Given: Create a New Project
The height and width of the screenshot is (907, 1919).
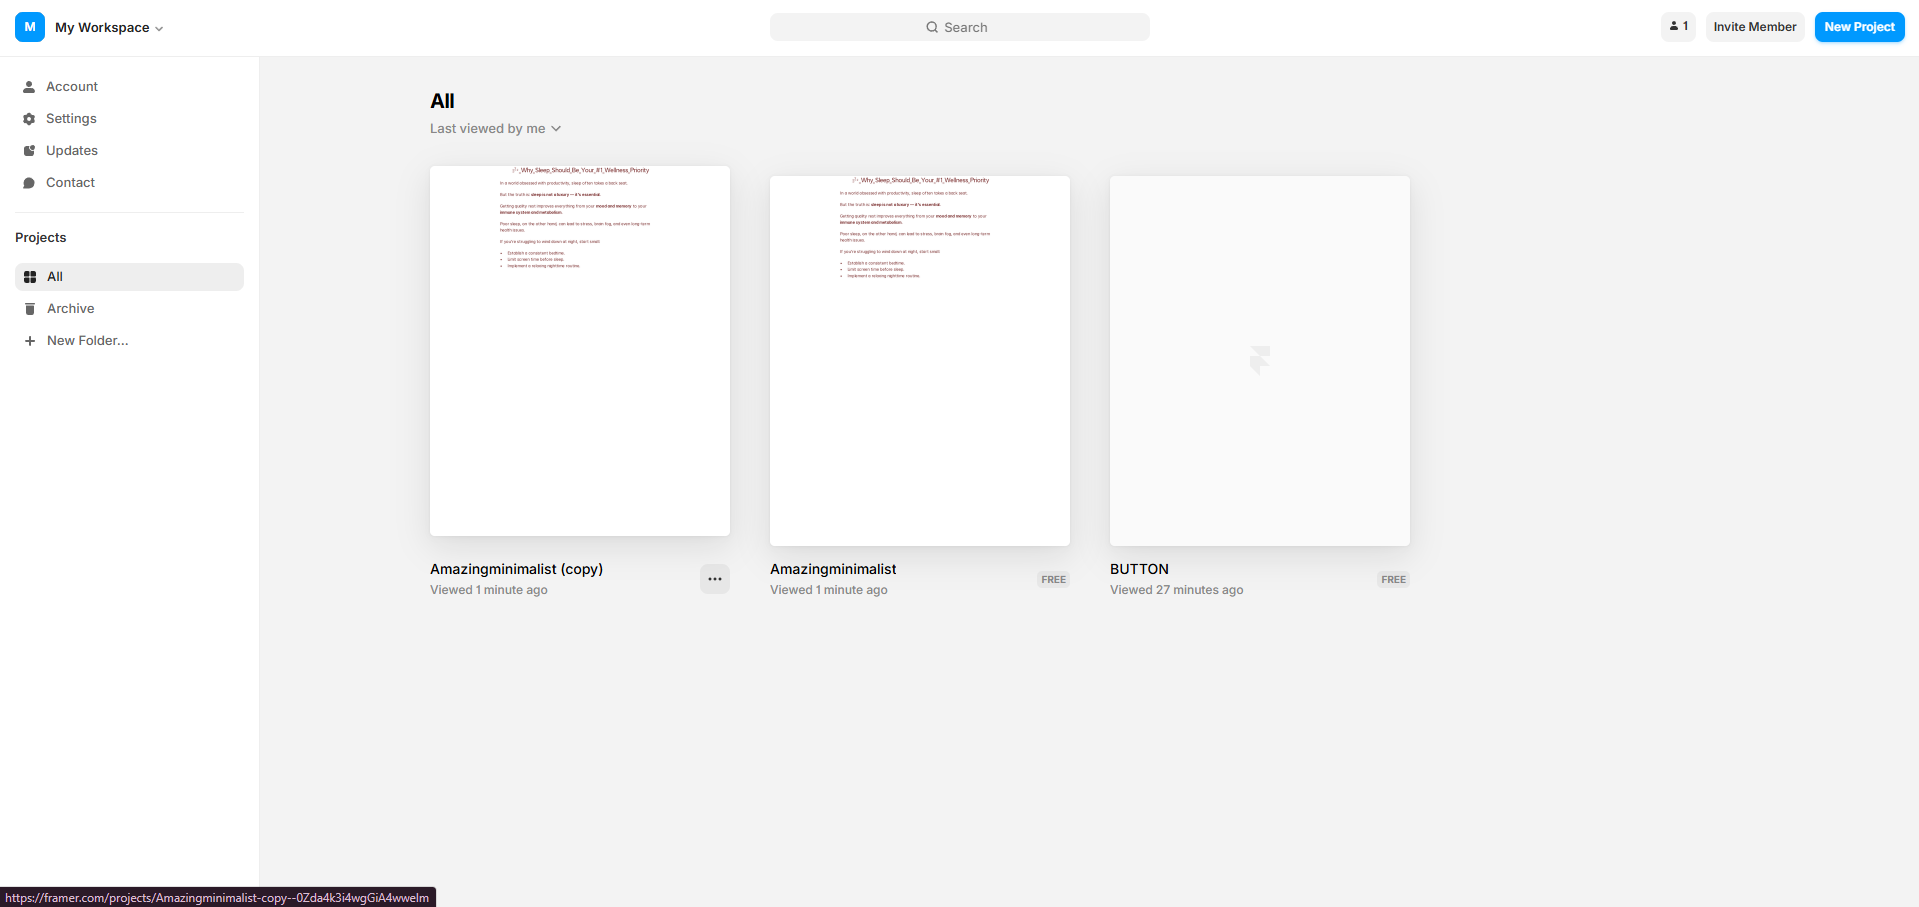Looking at the screenshot, I should click(x=1859, y=27).
